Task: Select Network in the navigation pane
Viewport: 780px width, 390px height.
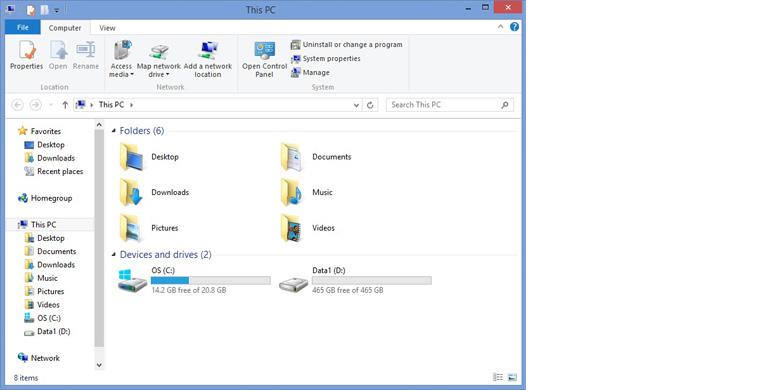Action: 39,358
